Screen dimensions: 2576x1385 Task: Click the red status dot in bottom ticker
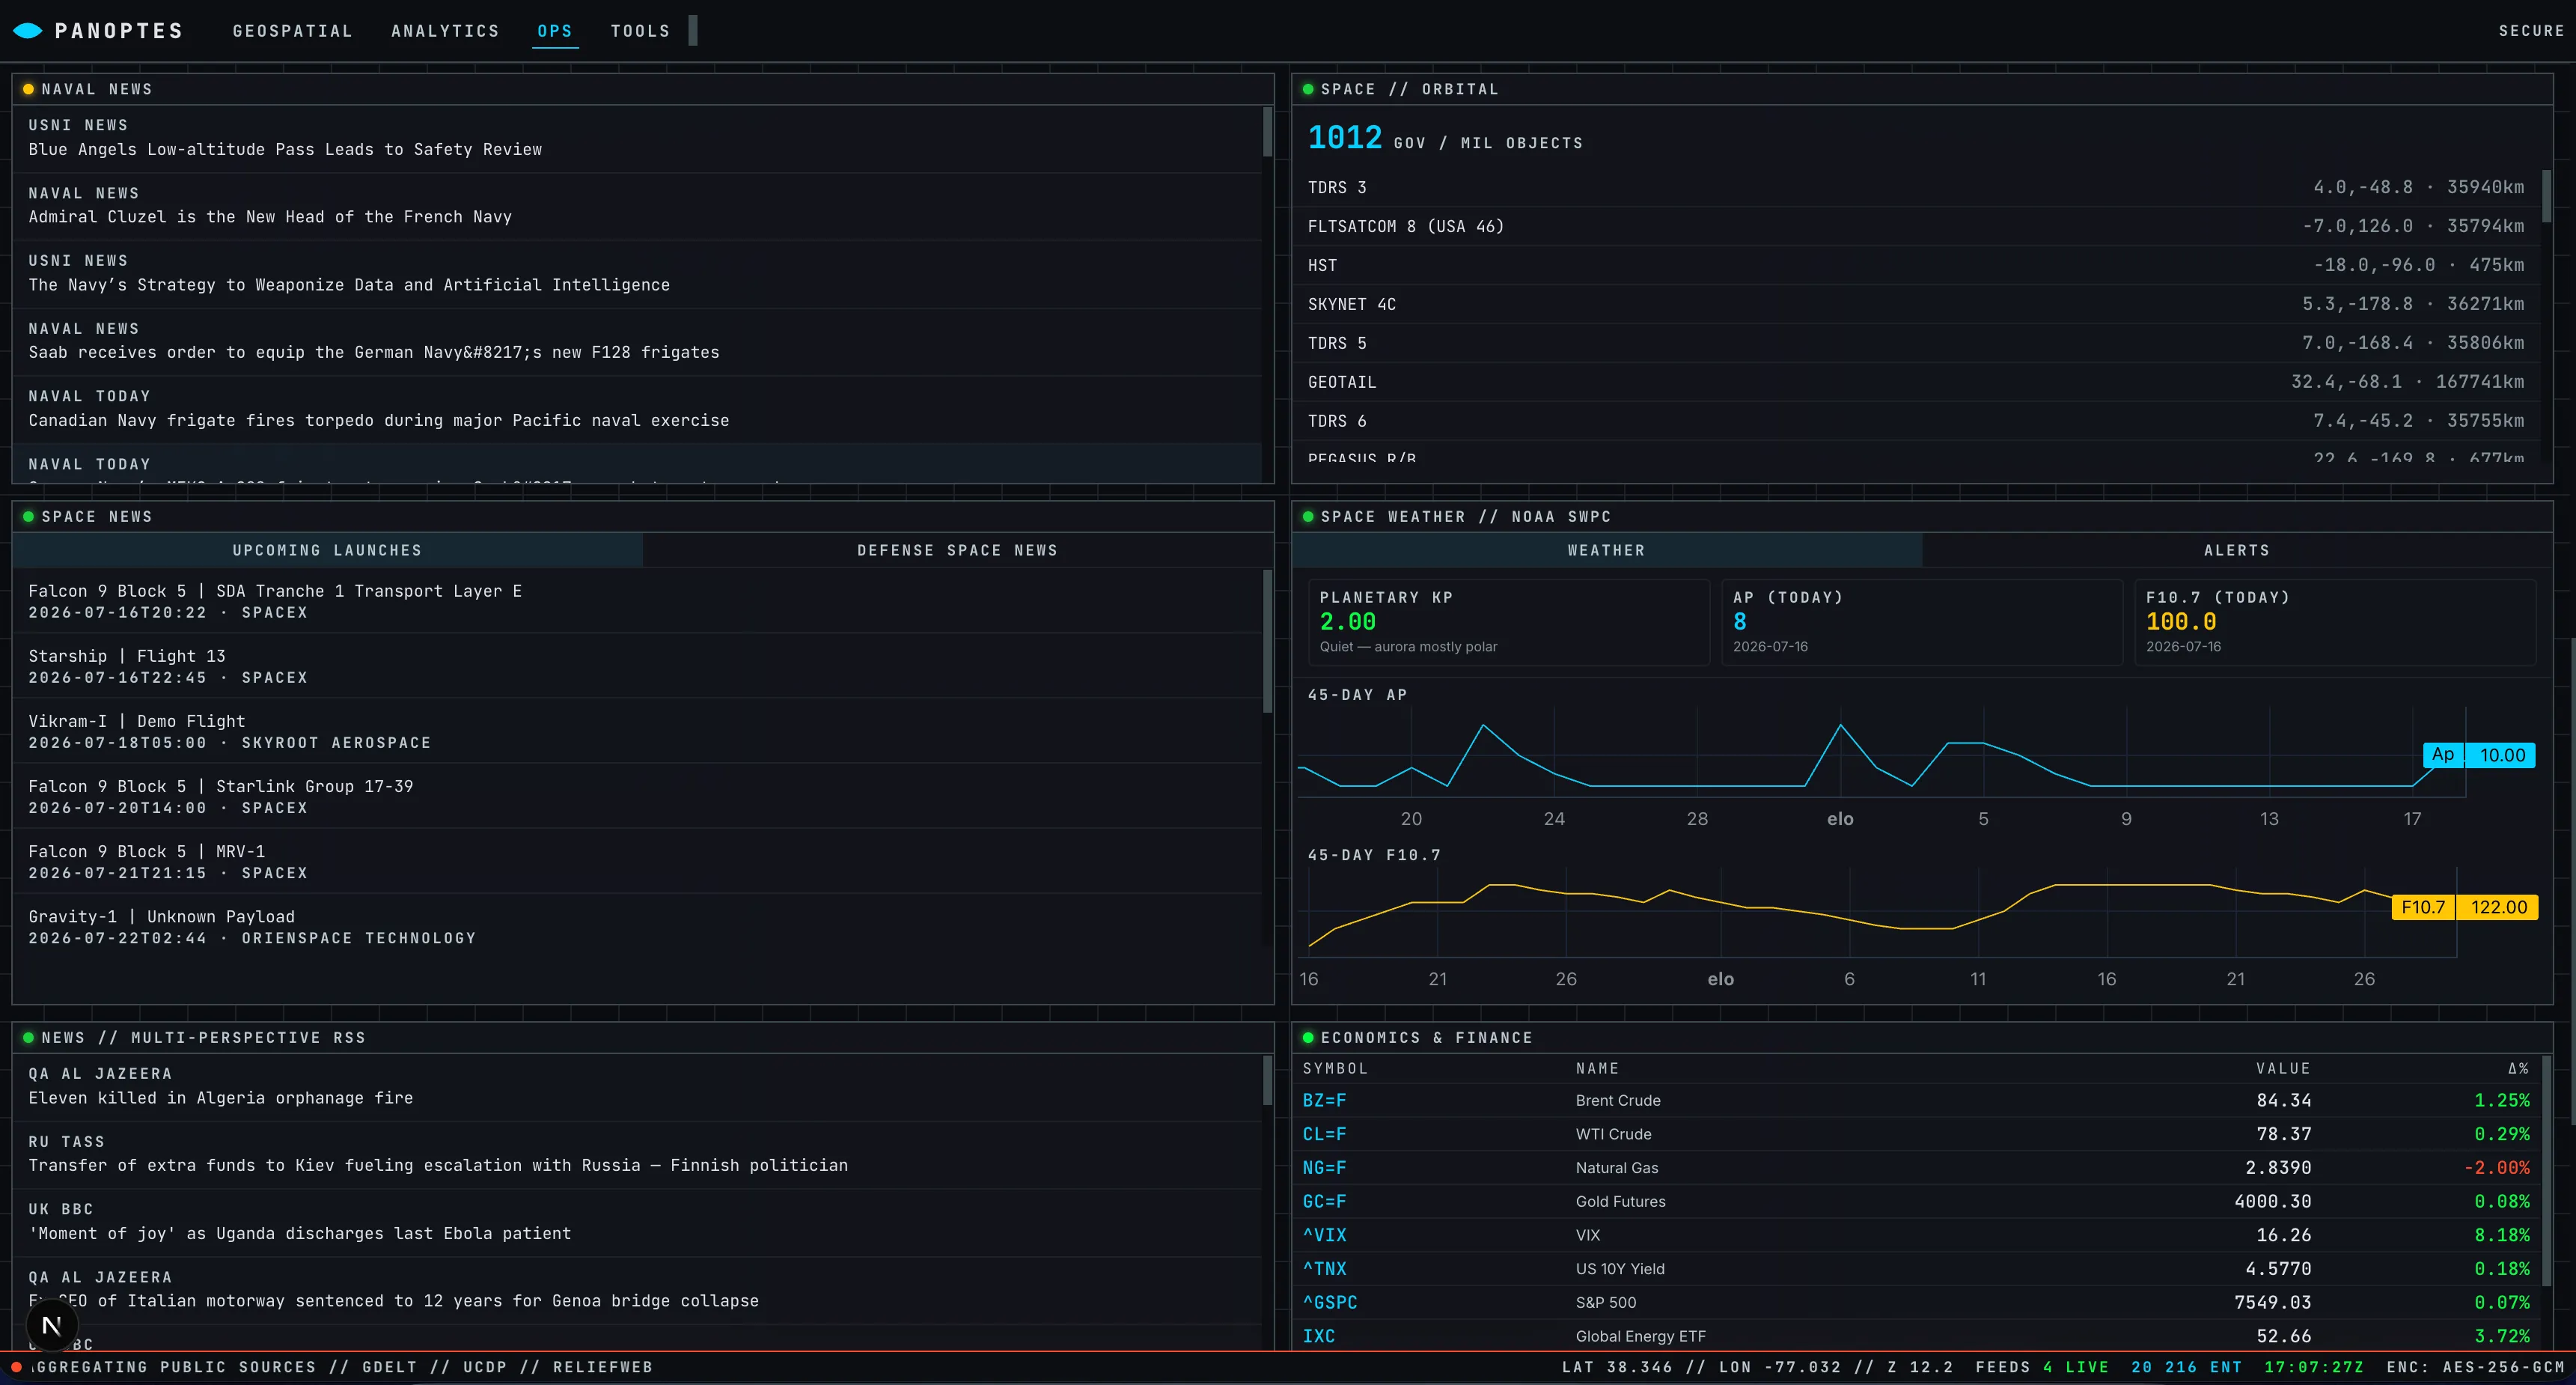(16, 1367)
